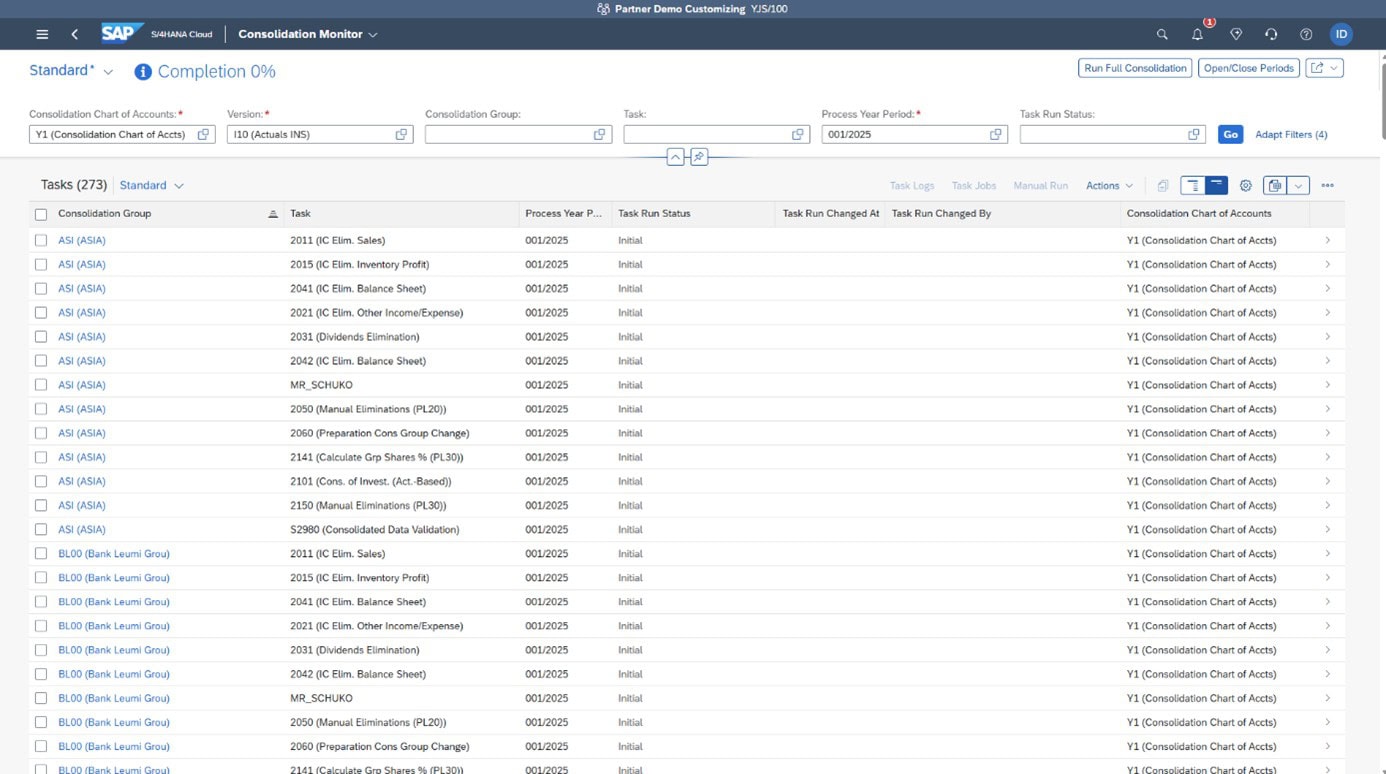Open the notifications bell

coord(1197,34)
